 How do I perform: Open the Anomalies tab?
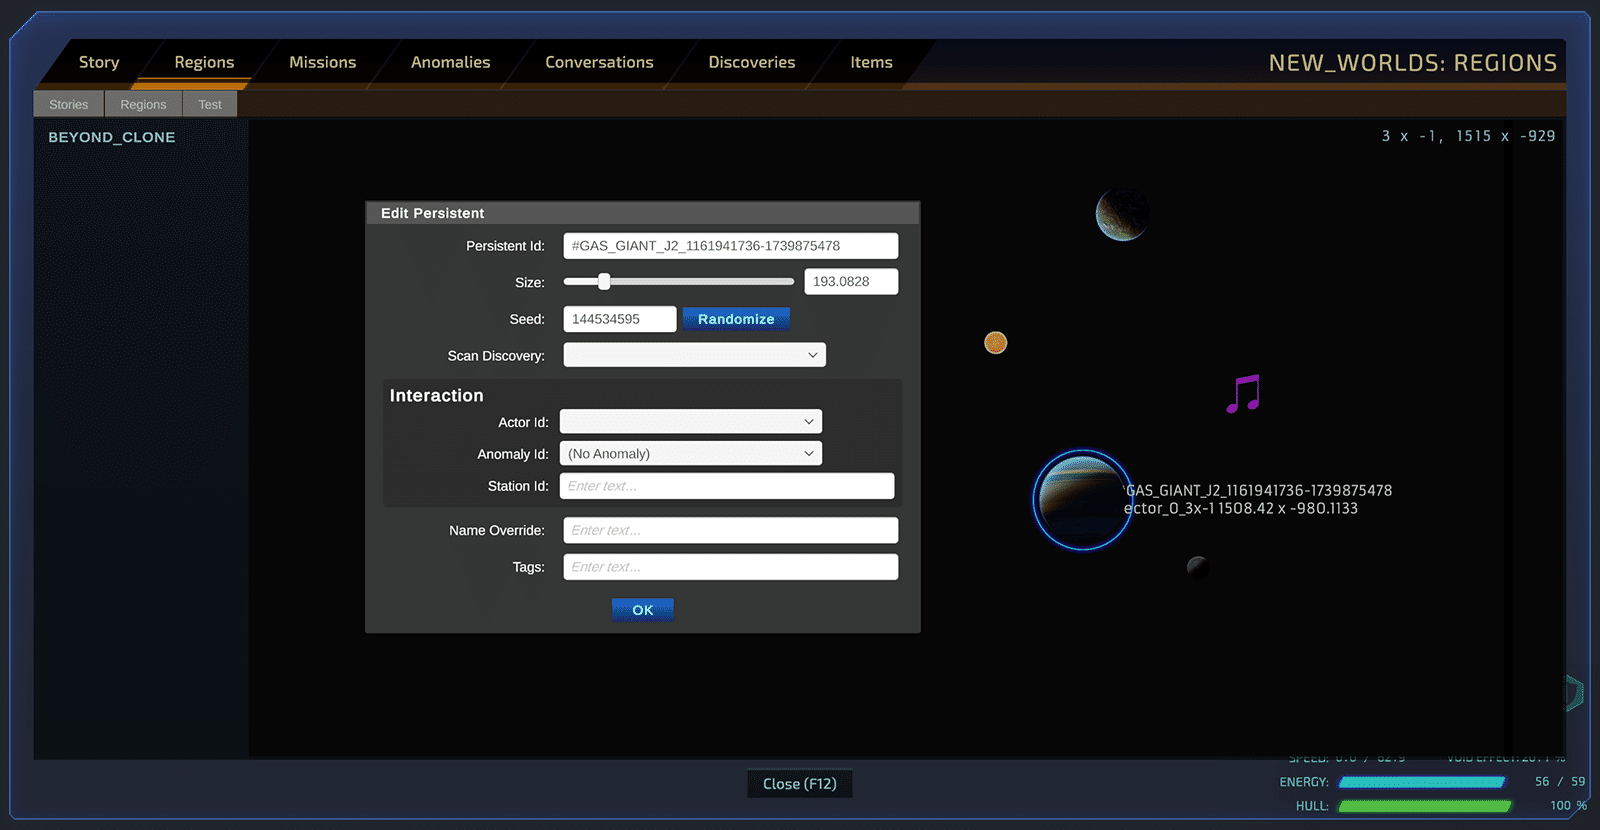click(x=450, y=62)
